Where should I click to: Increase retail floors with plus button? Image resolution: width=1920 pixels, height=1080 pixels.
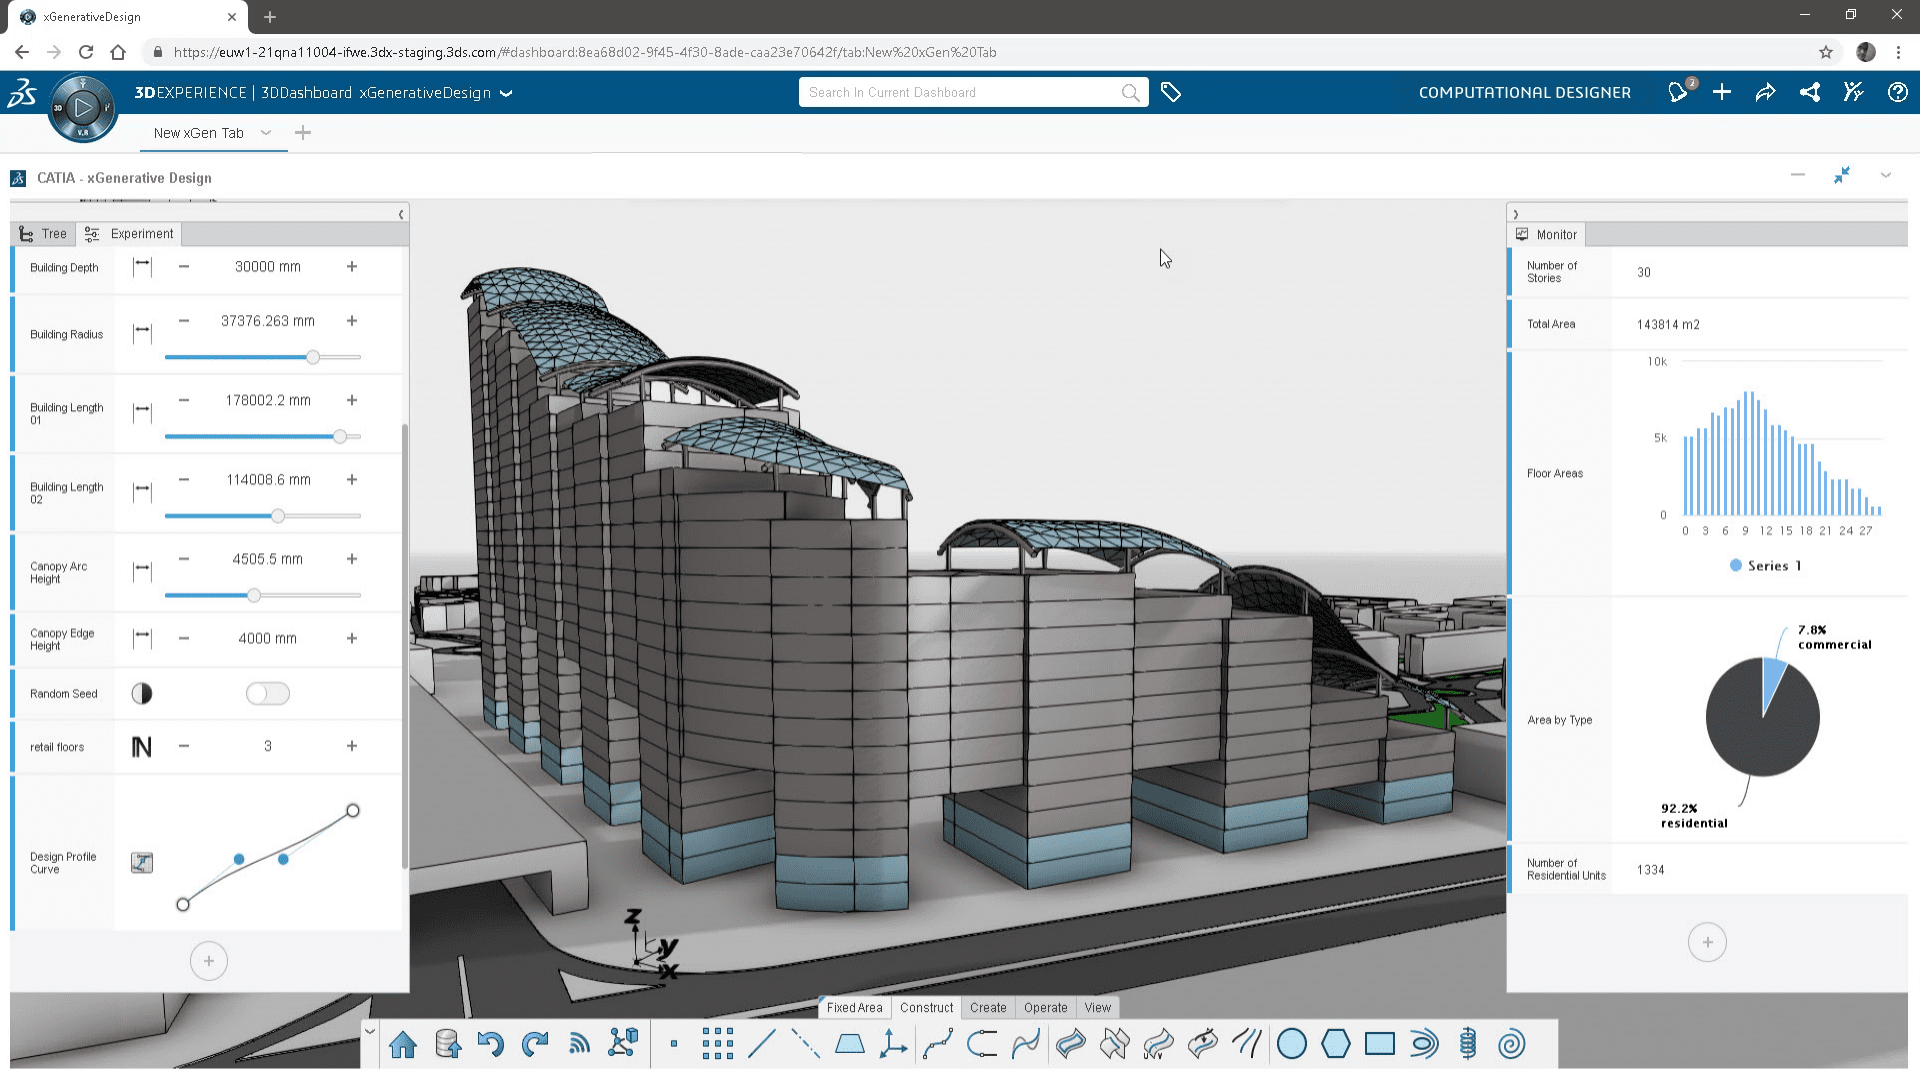pos(352,746)
